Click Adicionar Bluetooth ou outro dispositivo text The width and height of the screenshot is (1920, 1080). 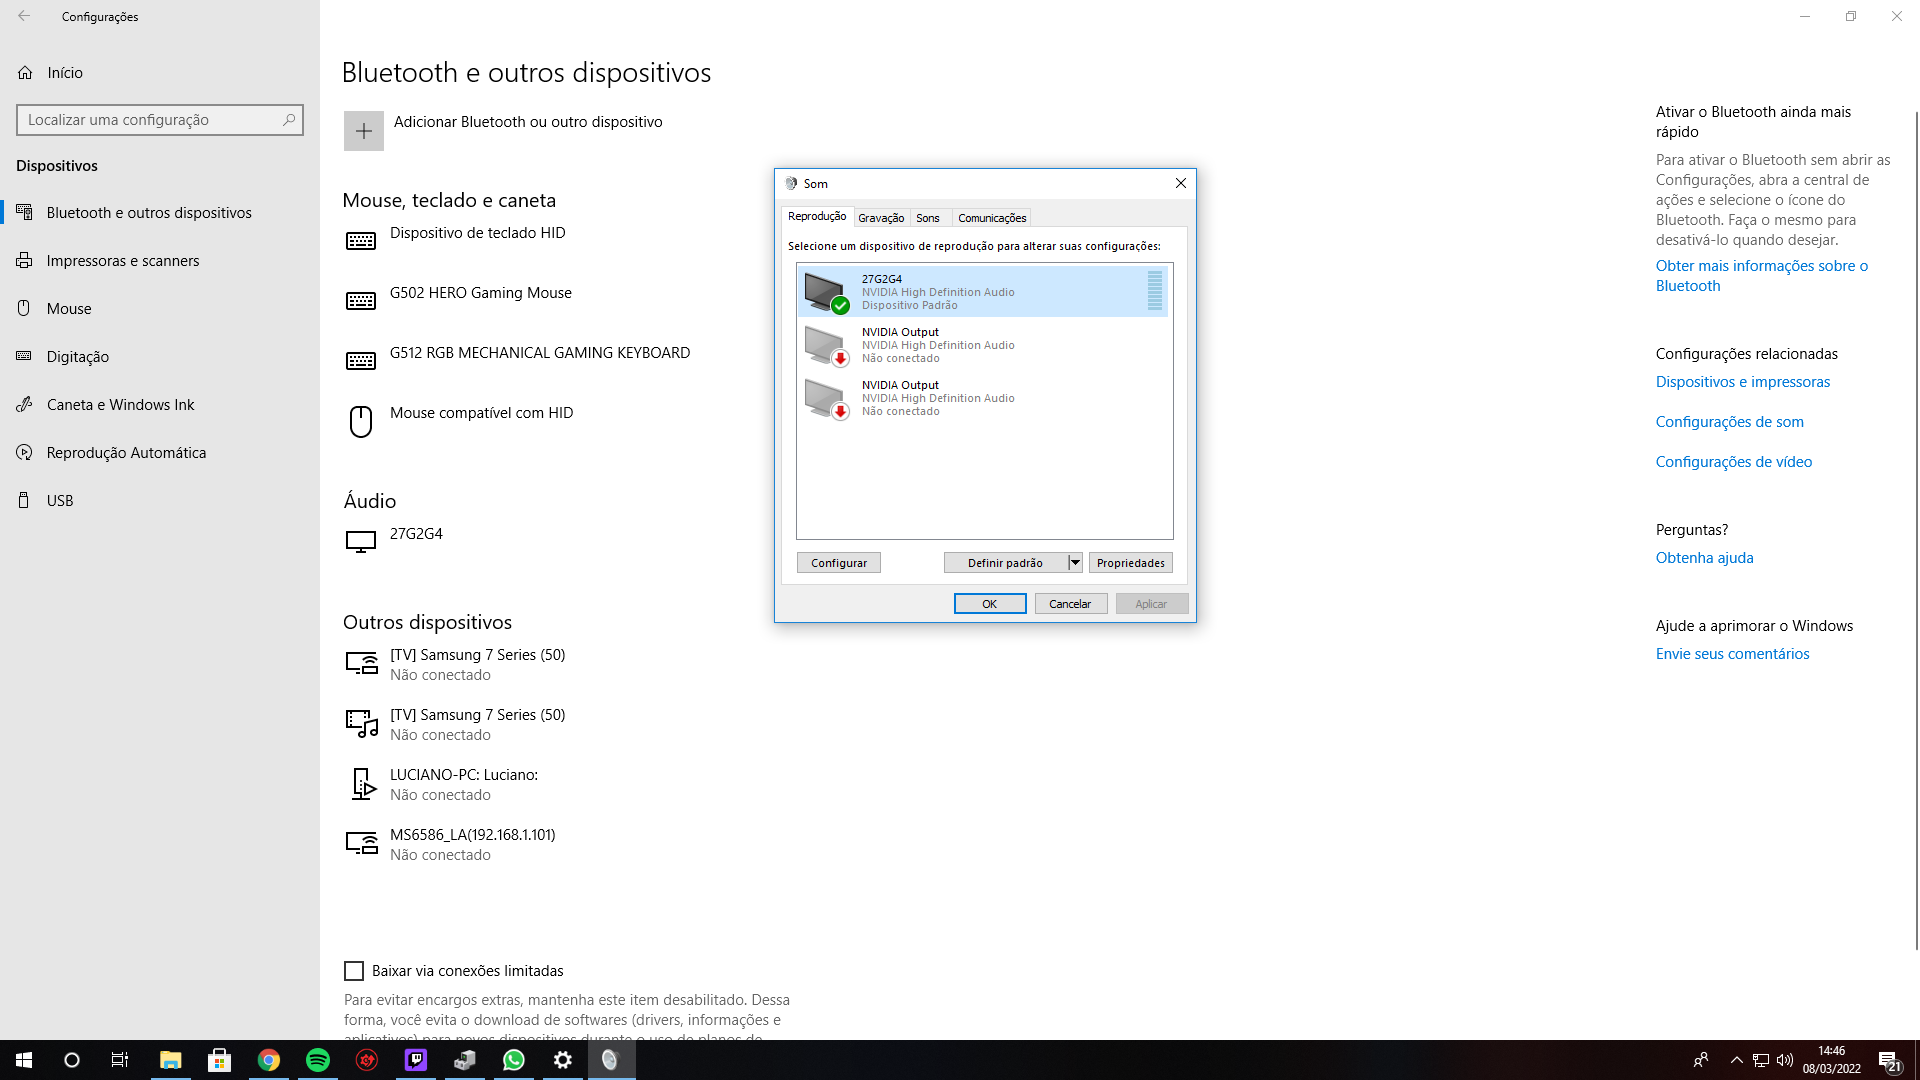528,122
